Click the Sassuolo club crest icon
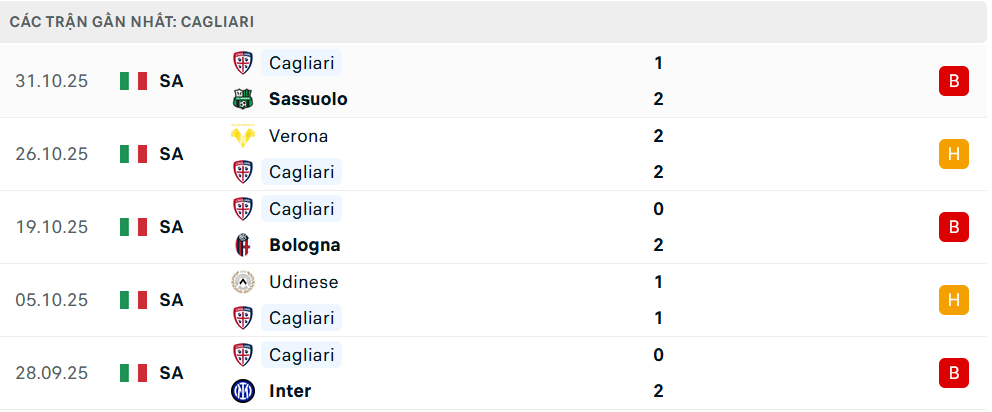 [242, 99]
